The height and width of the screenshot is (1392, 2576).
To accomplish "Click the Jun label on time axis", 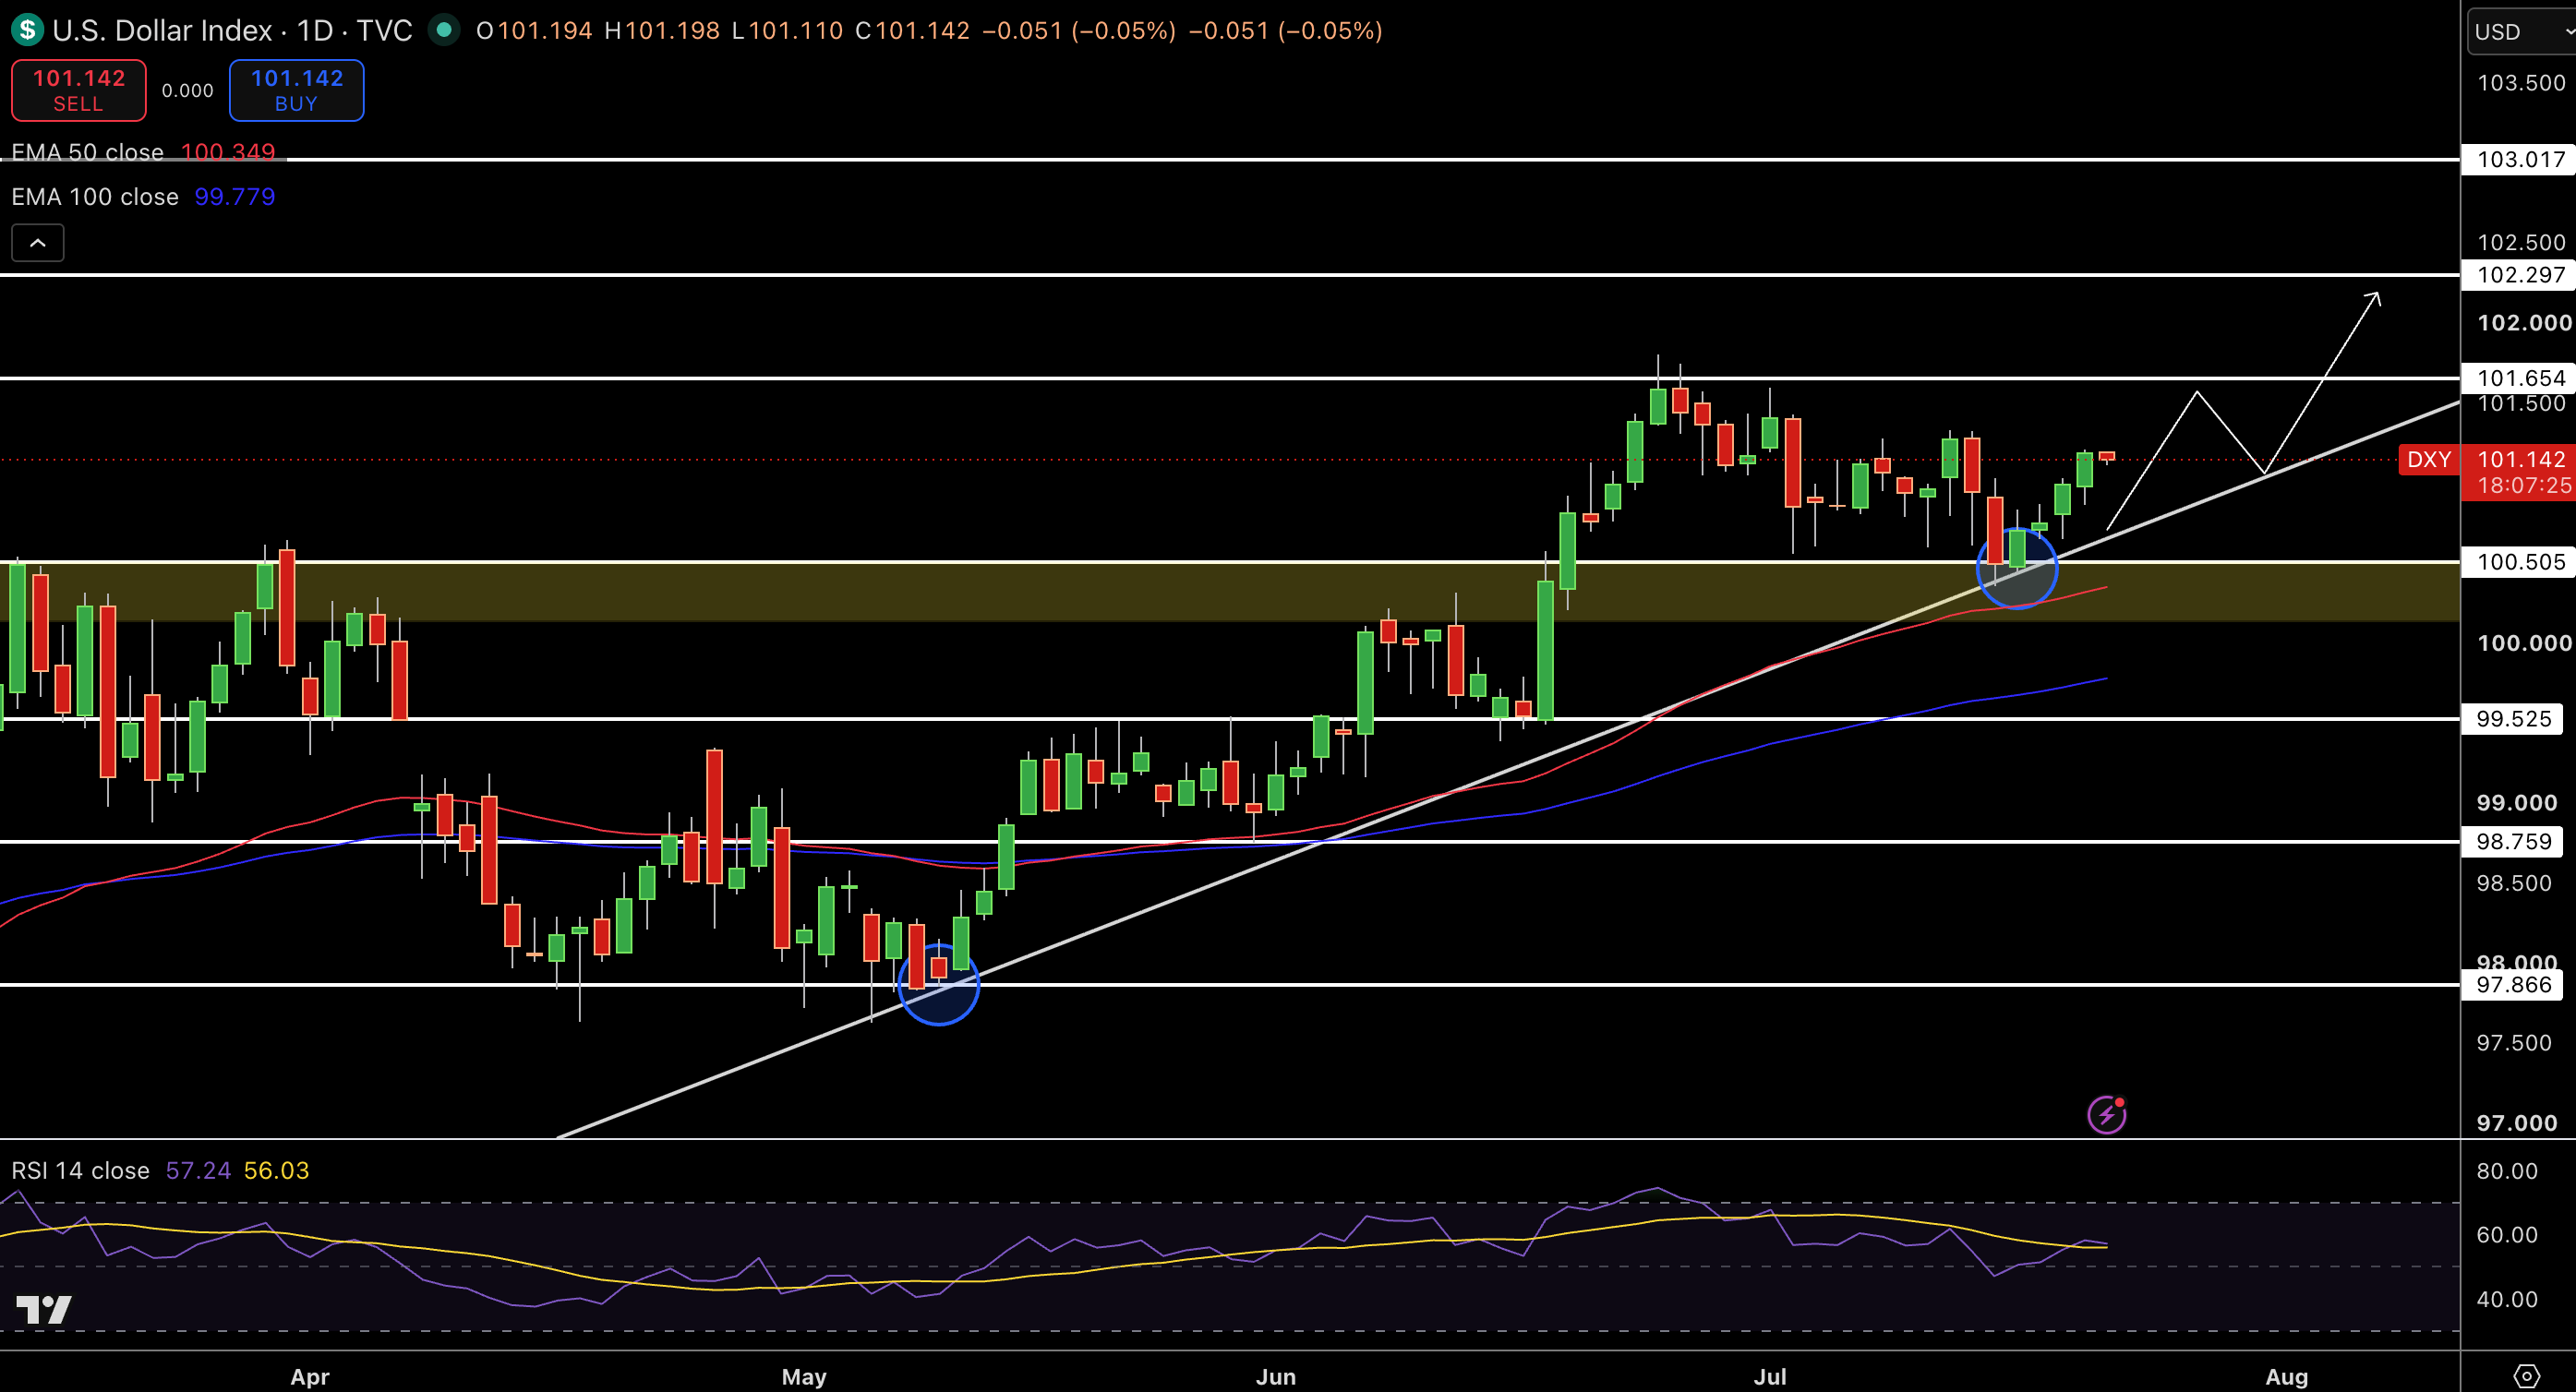I will coord(1275,1376).
